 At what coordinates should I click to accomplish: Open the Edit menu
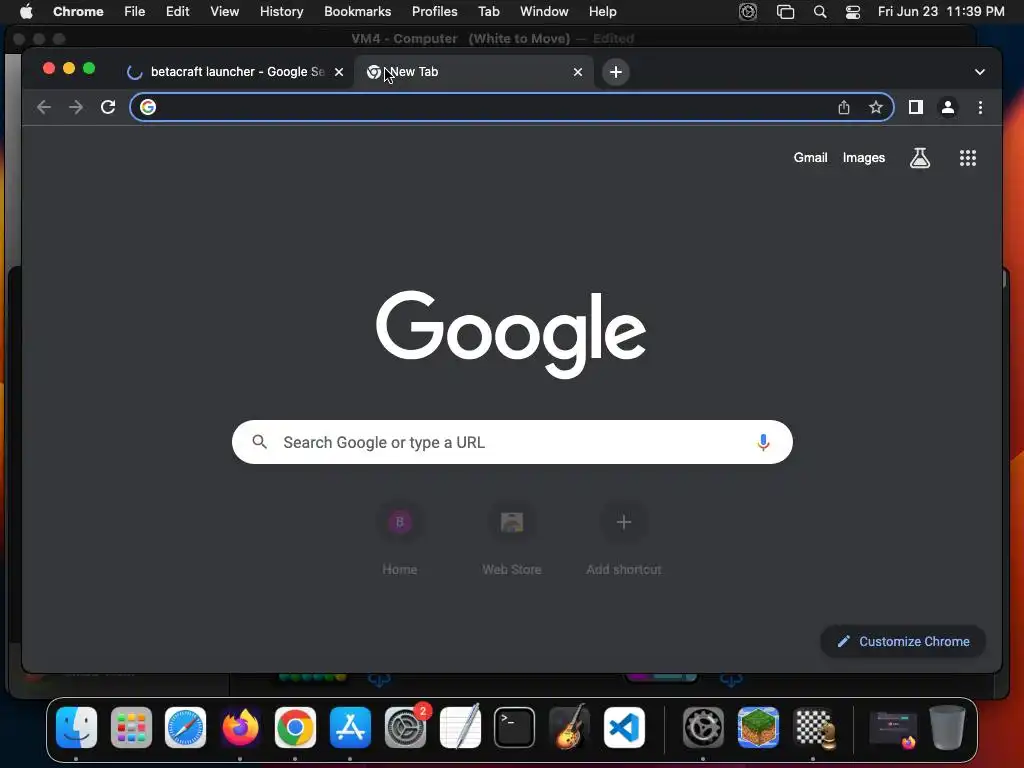pos(178,11)
